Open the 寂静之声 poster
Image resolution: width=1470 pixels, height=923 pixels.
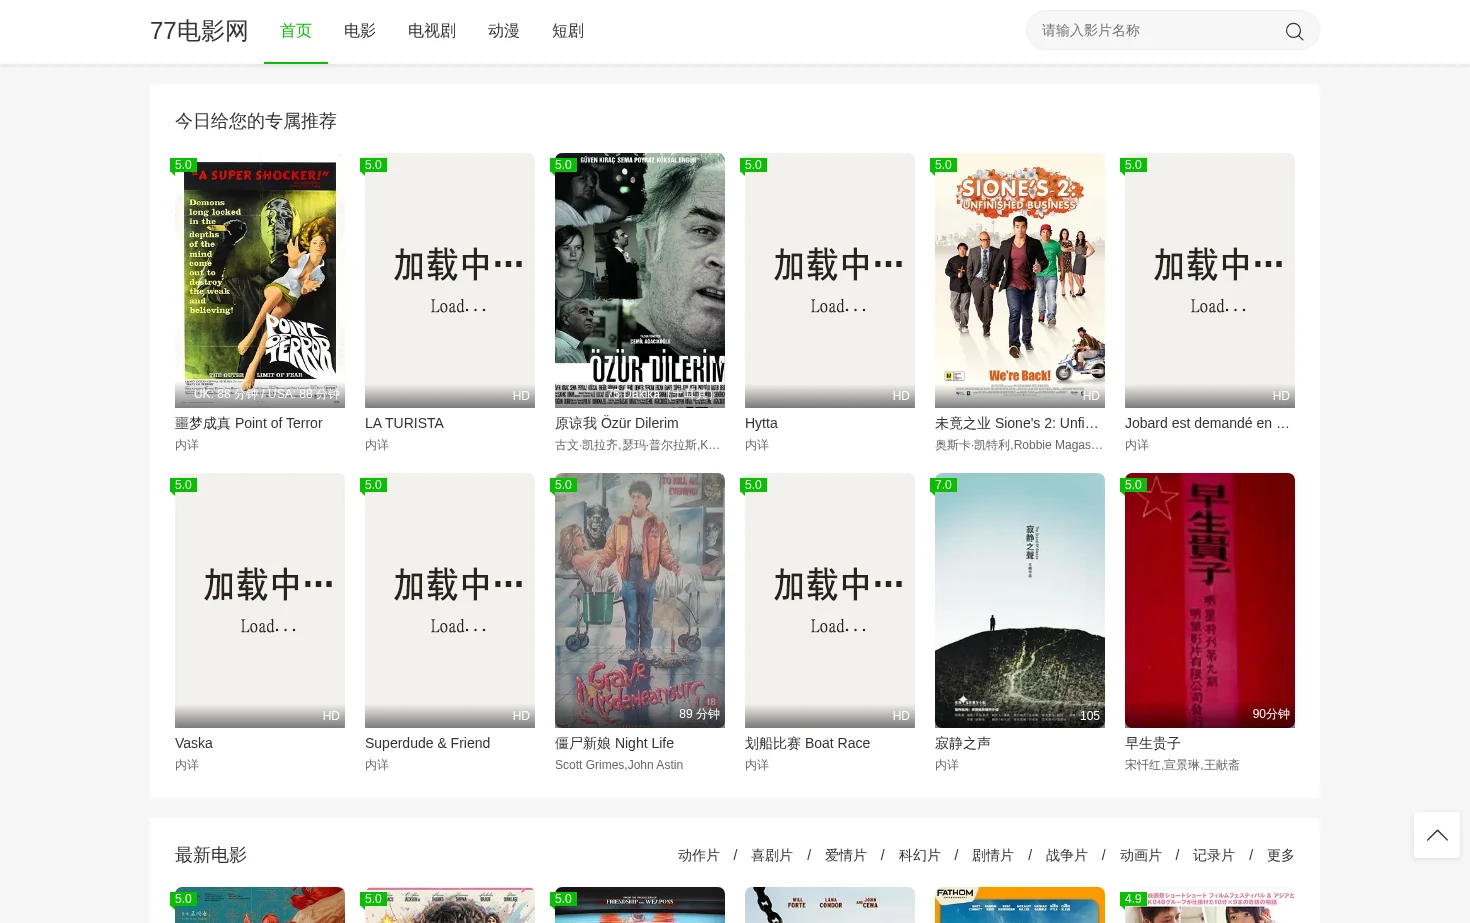pos(1020,600)
